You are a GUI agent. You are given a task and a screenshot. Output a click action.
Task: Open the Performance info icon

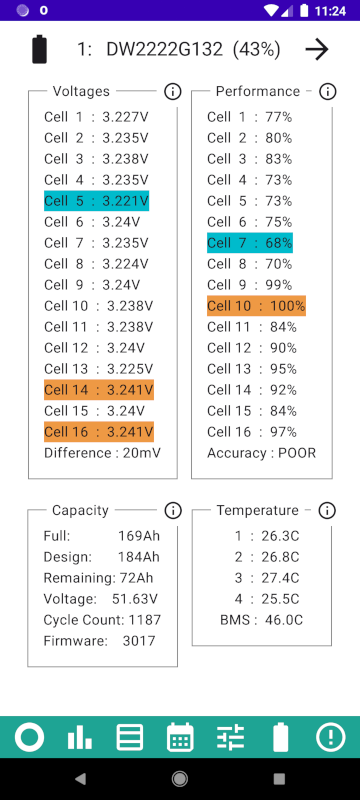point(327,91)
